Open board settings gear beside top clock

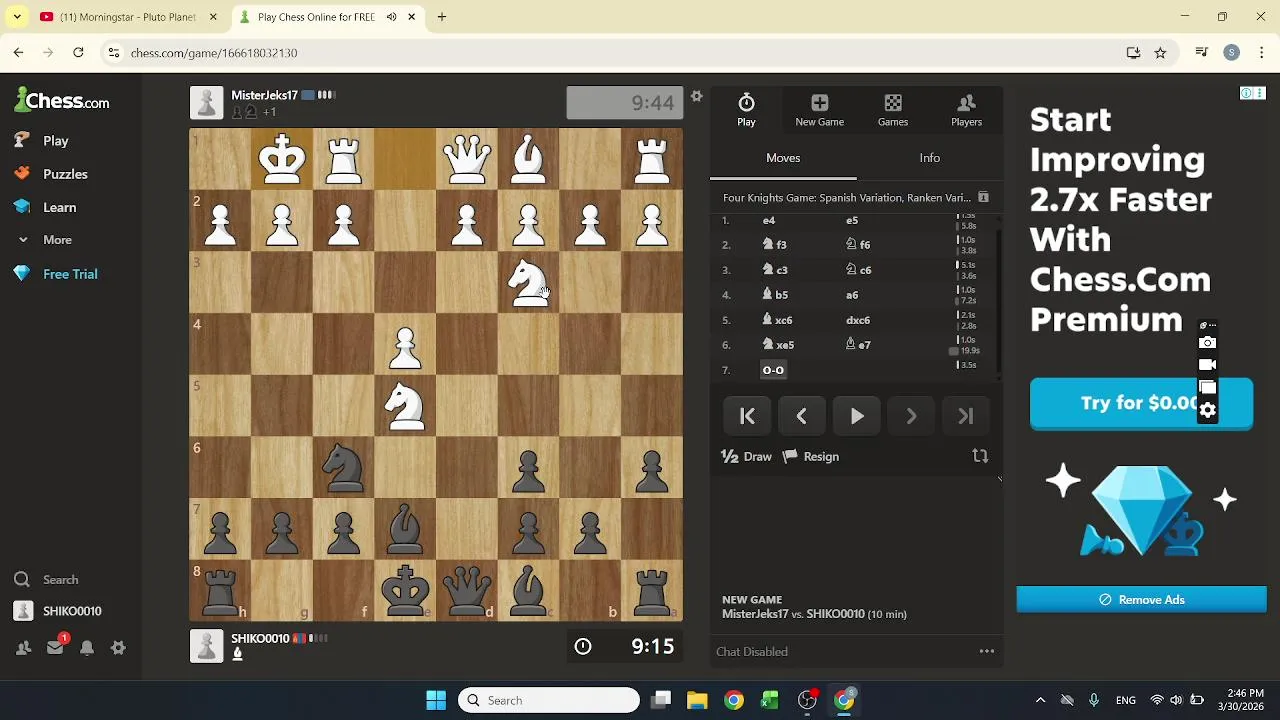click(697, 96)
